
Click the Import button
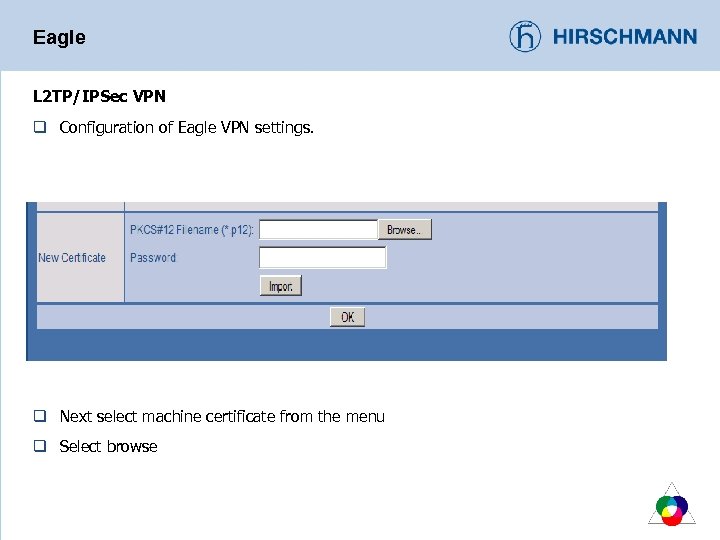tap(281, 286)
